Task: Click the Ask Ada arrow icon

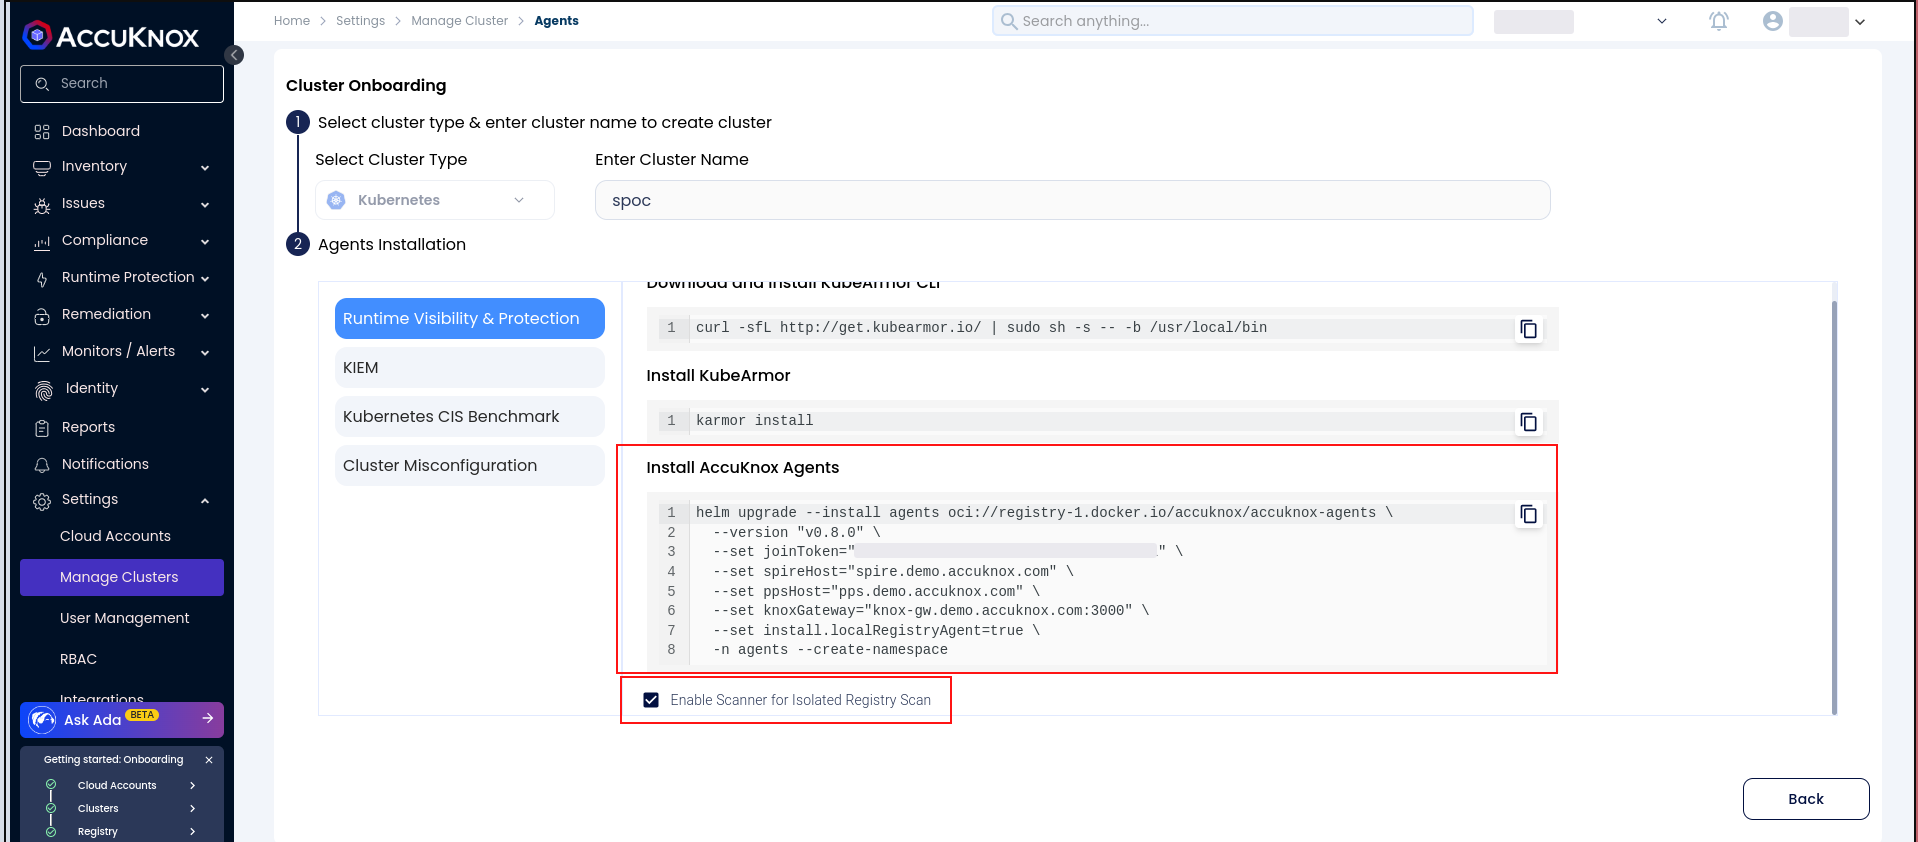Action: click(208, 718)
